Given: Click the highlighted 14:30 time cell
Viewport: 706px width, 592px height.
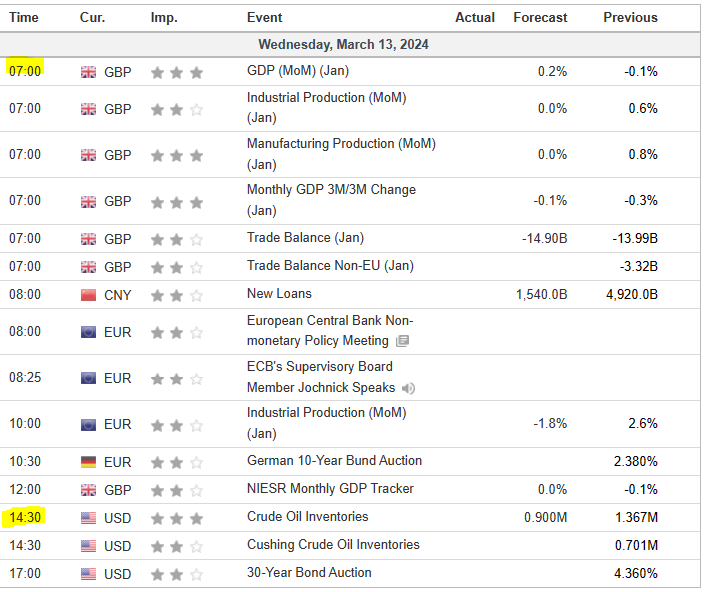Looking at the screenshot, I should [25, 518].
